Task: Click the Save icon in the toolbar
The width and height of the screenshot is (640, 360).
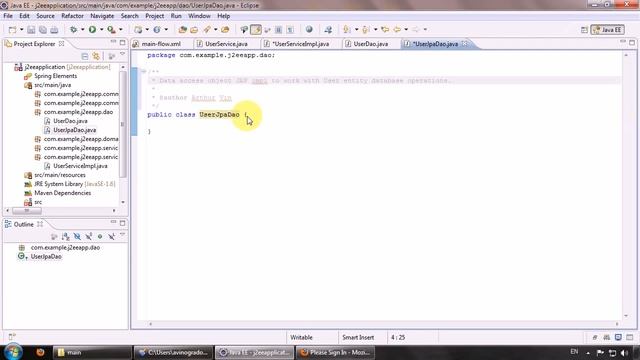Action: 31,29
